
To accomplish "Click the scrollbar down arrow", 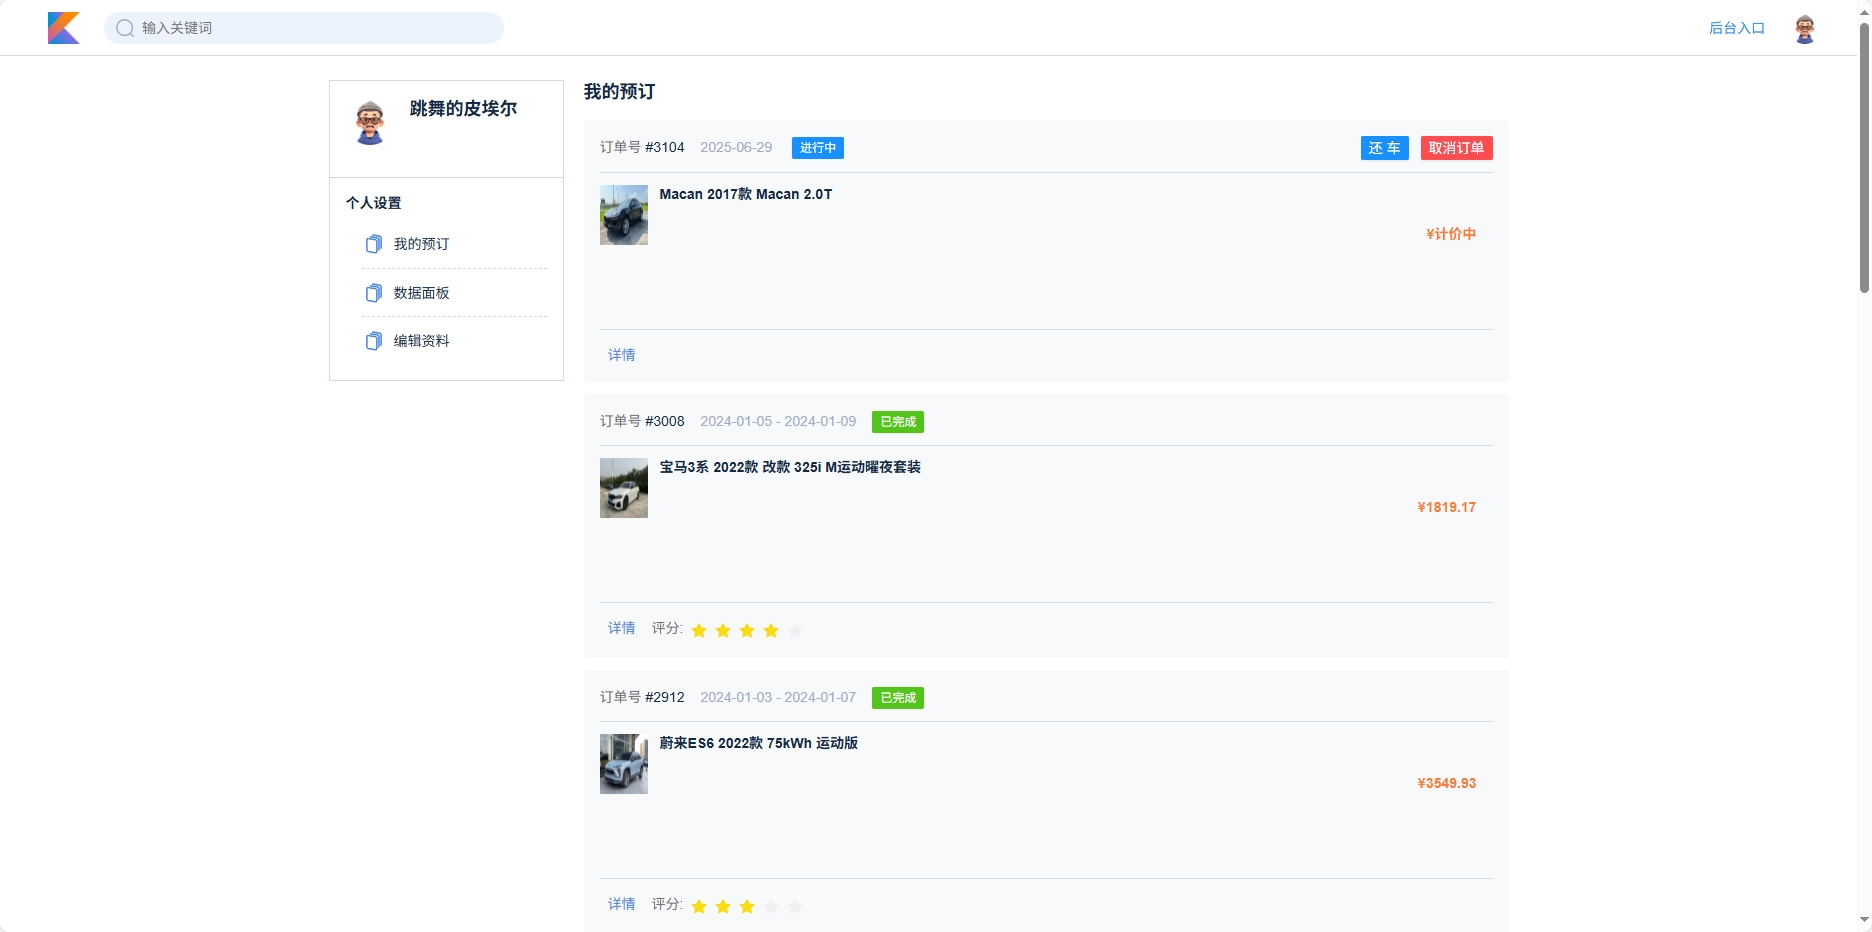I will coord(1864,920).
